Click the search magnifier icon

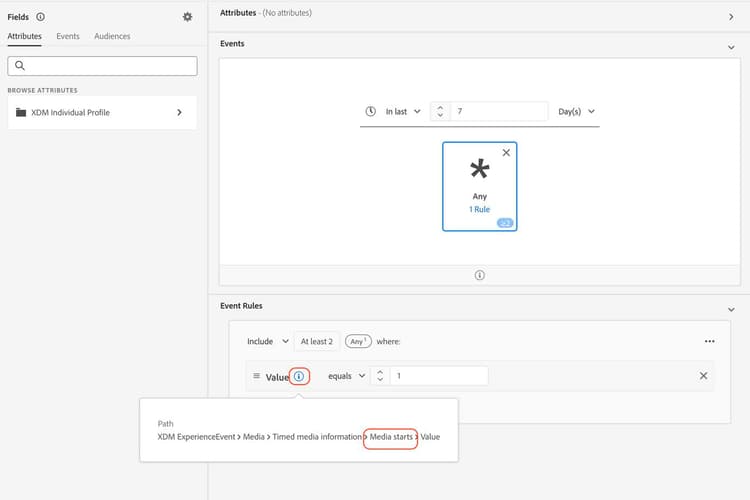[x=20, y=66]
